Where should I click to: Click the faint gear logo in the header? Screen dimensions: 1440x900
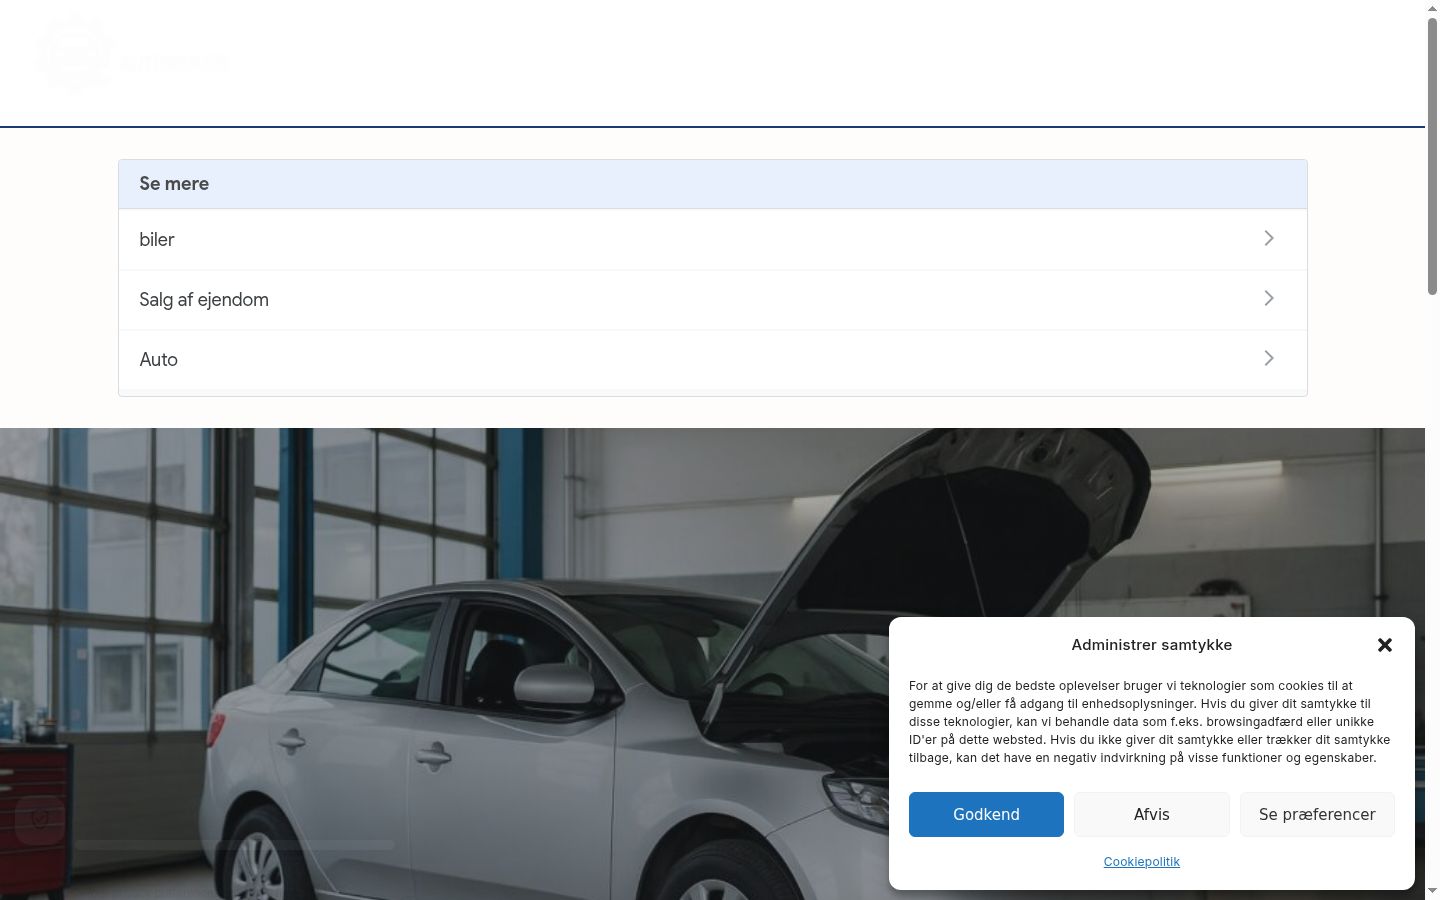point(75,54)
